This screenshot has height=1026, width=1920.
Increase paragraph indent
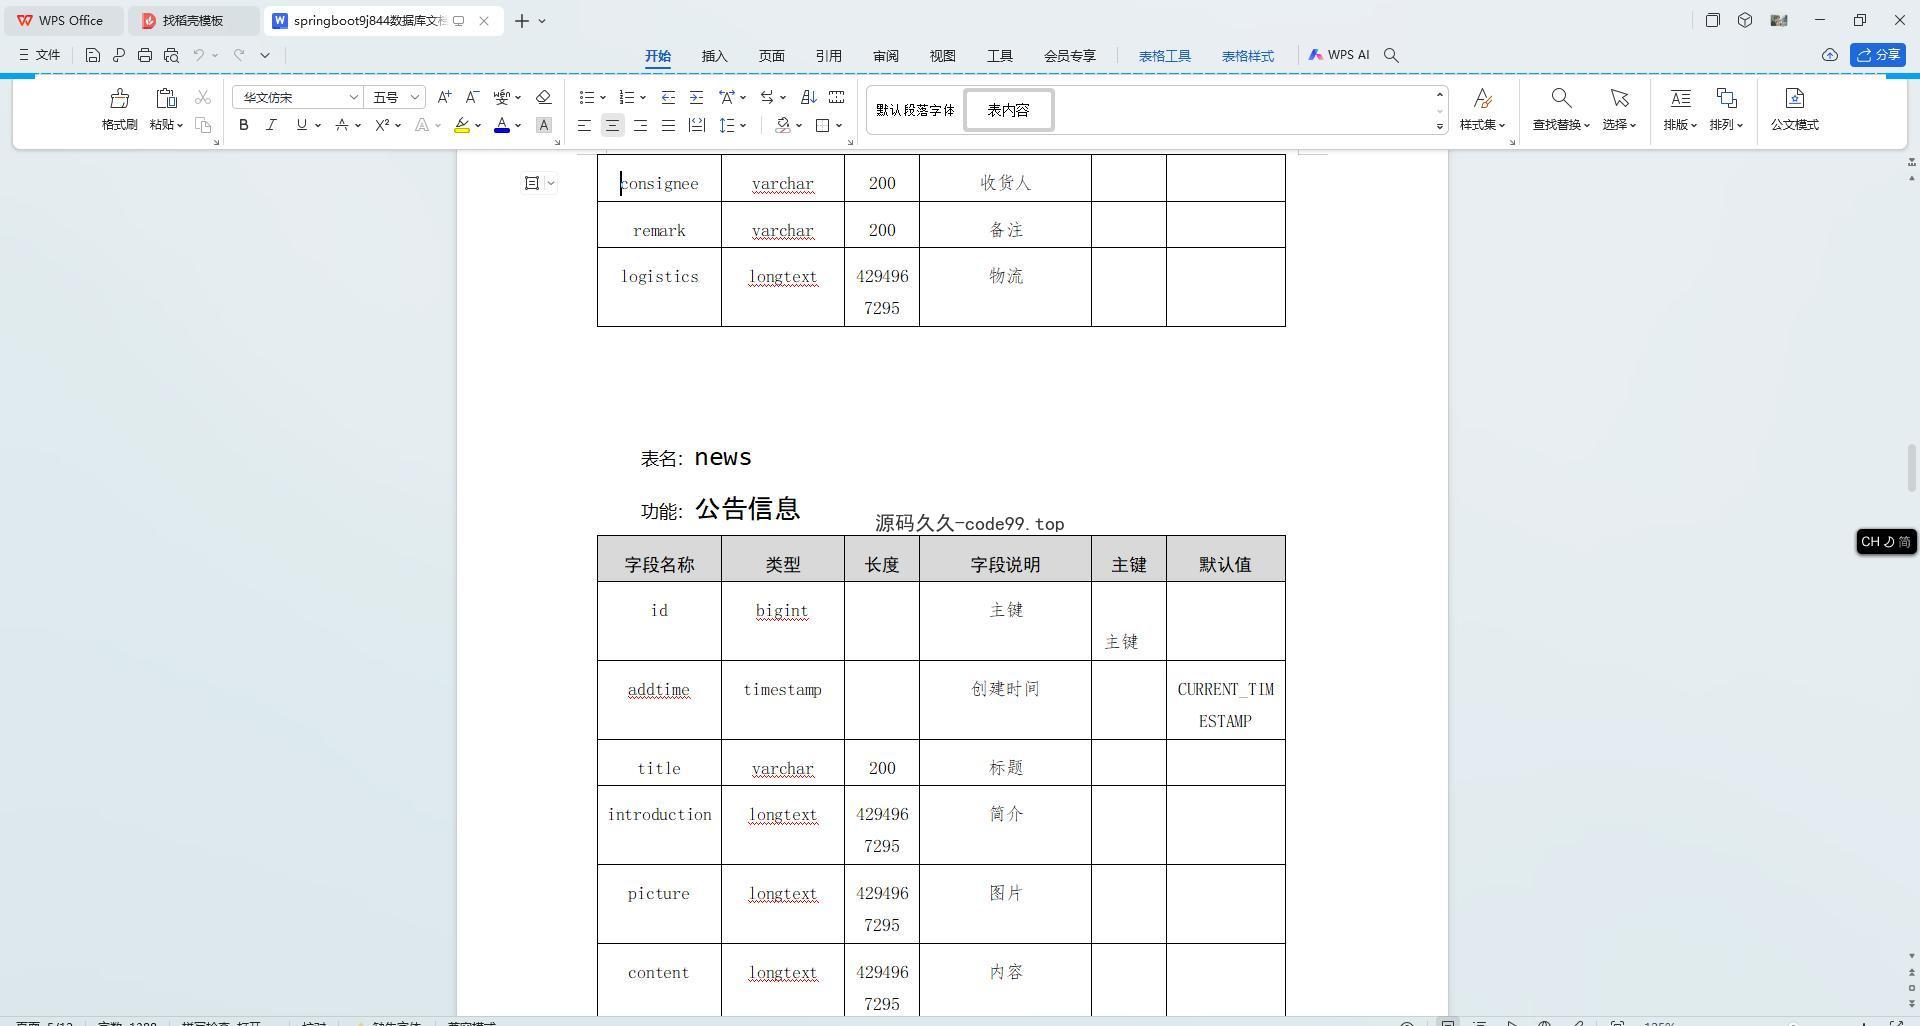coord(696,97)
